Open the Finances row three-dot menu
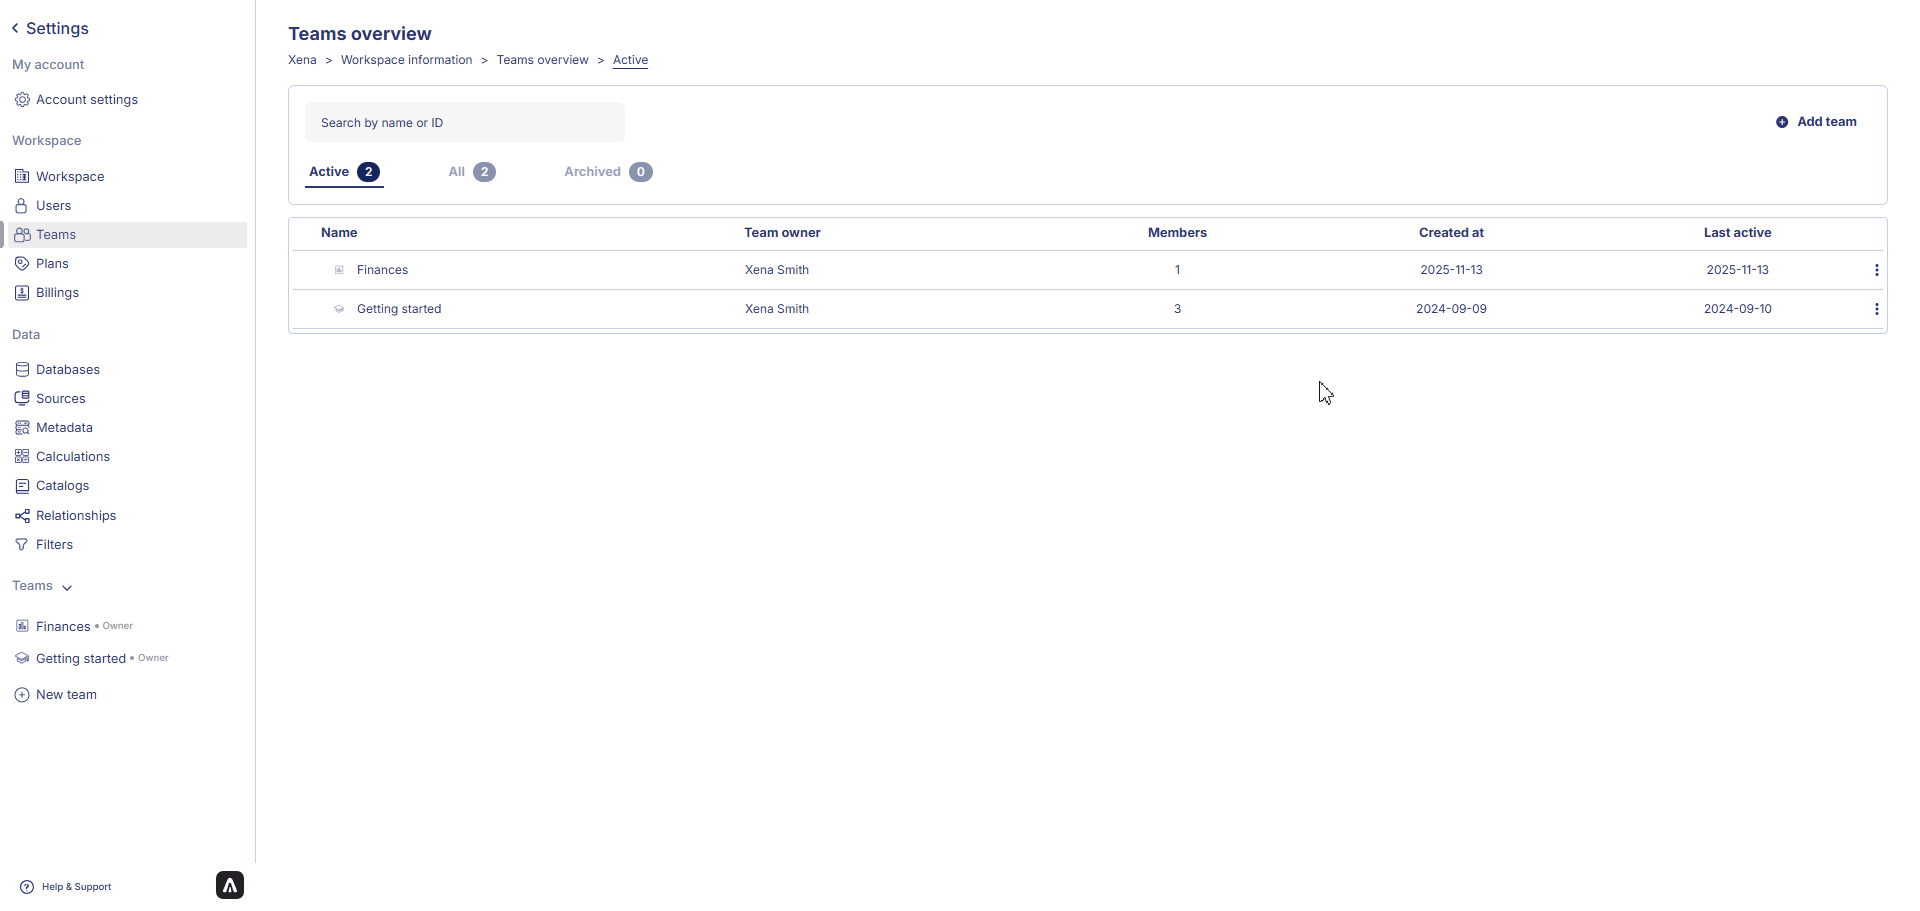The height and width of the screenshot is (911, 1920). click(1876, 270)
